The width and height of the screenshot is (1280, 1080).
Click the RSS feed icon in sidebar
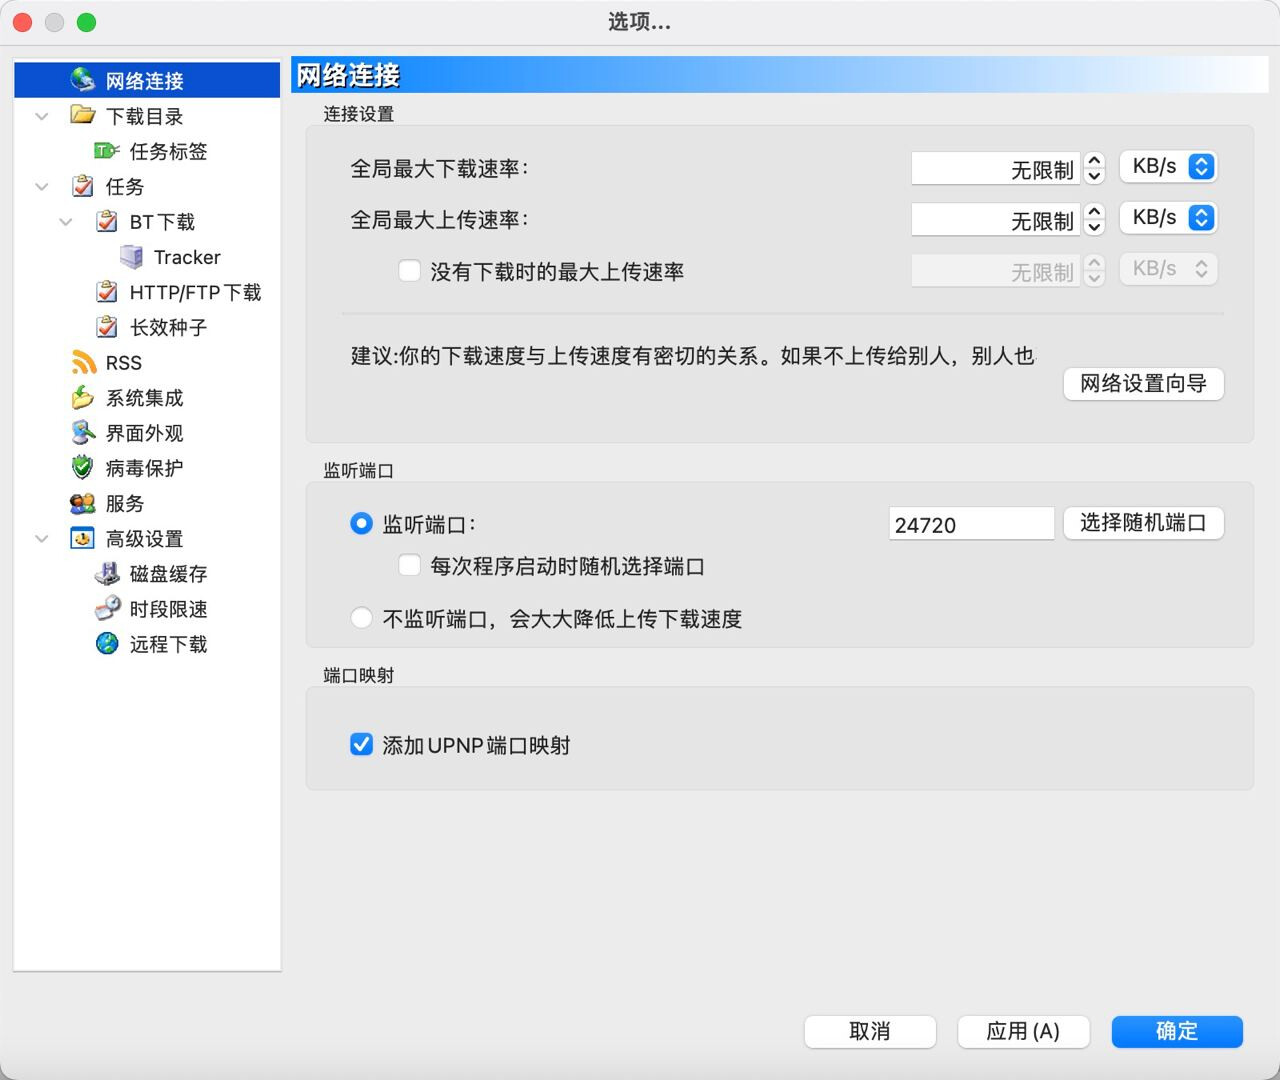[x=83, y=362]
